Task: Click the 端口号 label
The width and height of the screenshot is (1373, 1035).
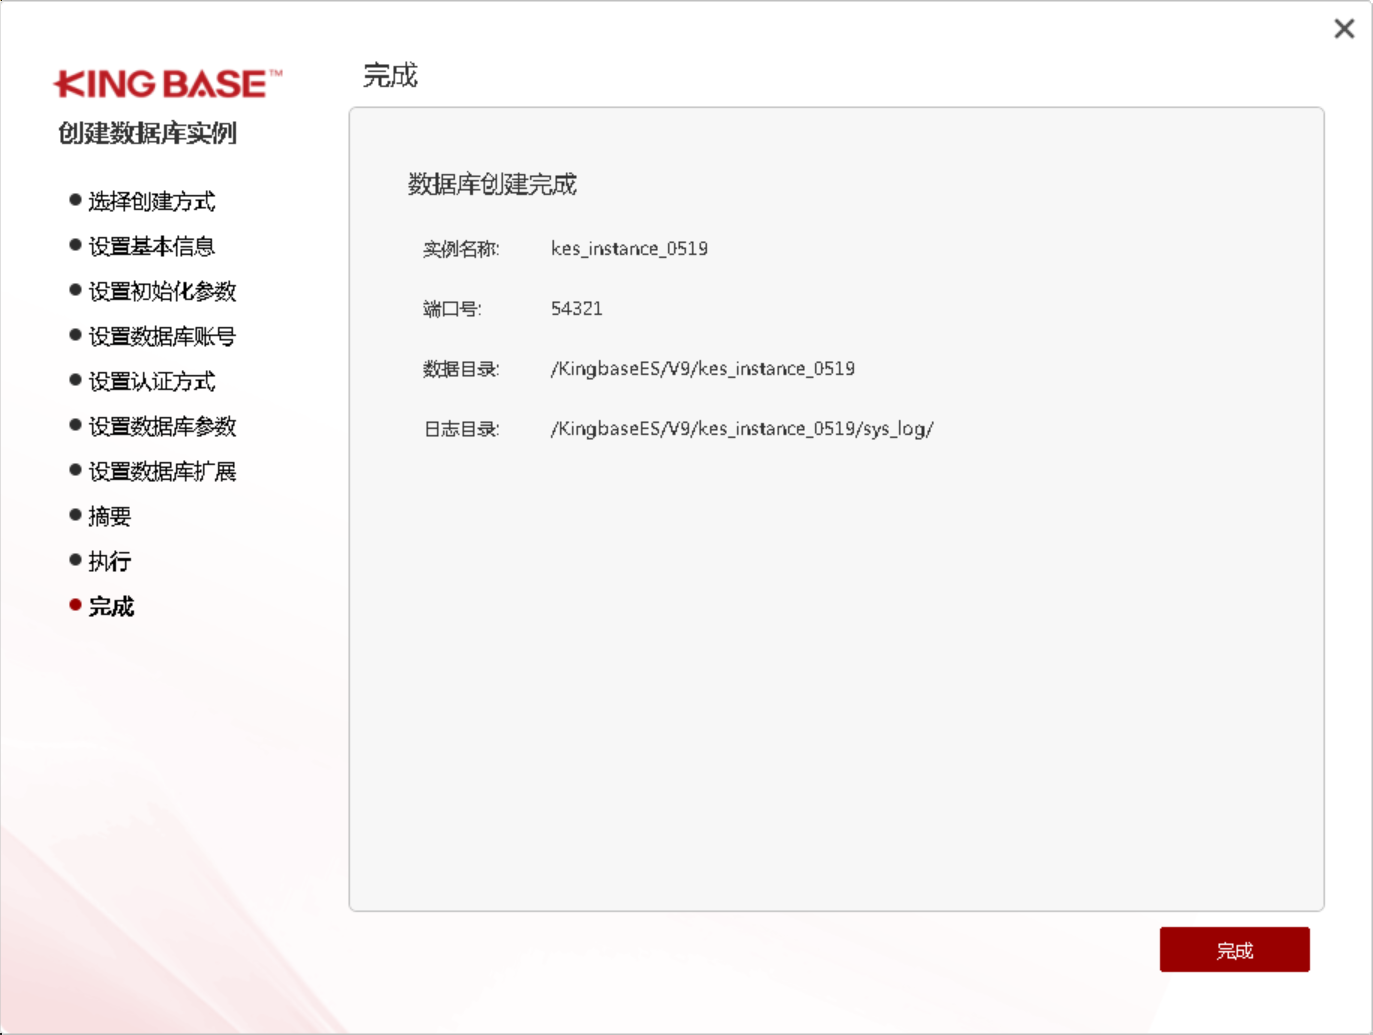Action: (x=452, y=309)
